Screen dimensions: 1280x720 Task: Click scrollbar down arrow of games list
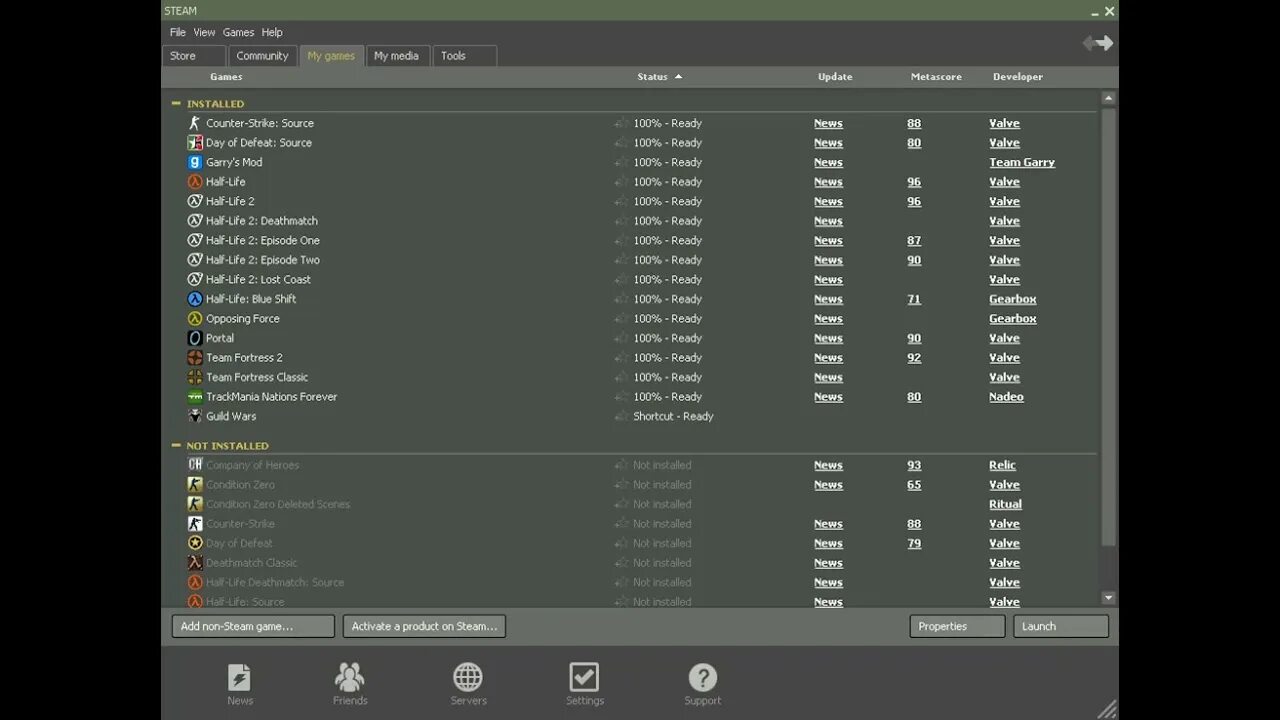click(x=1108, y=598)
